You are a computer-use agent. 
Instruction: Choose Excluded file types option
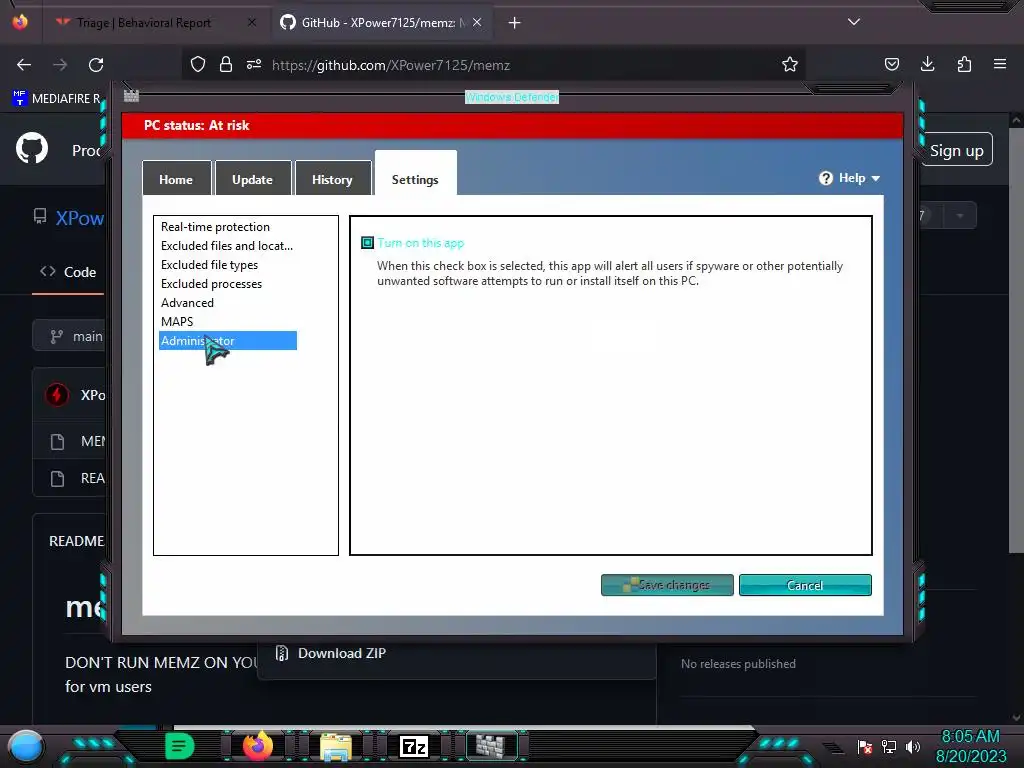coord(210,264)
